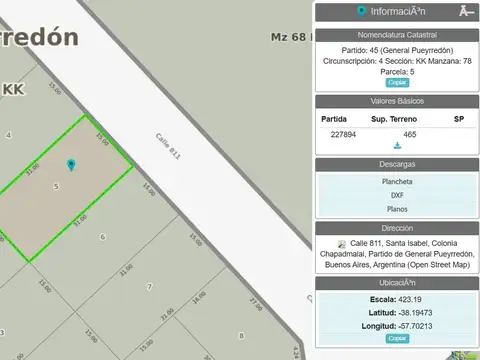
Task: Click the Parcela: 5 text
Action: 397,72
